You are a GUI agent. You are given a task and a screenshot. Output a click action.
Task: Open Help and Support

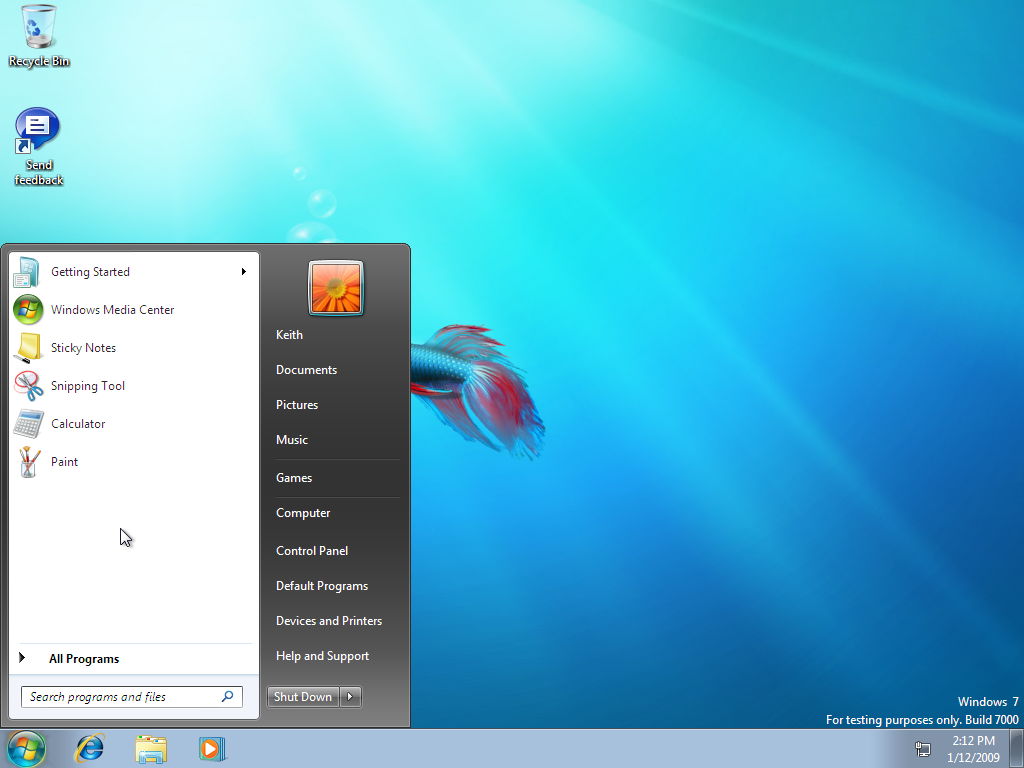(x=322, y=655)
